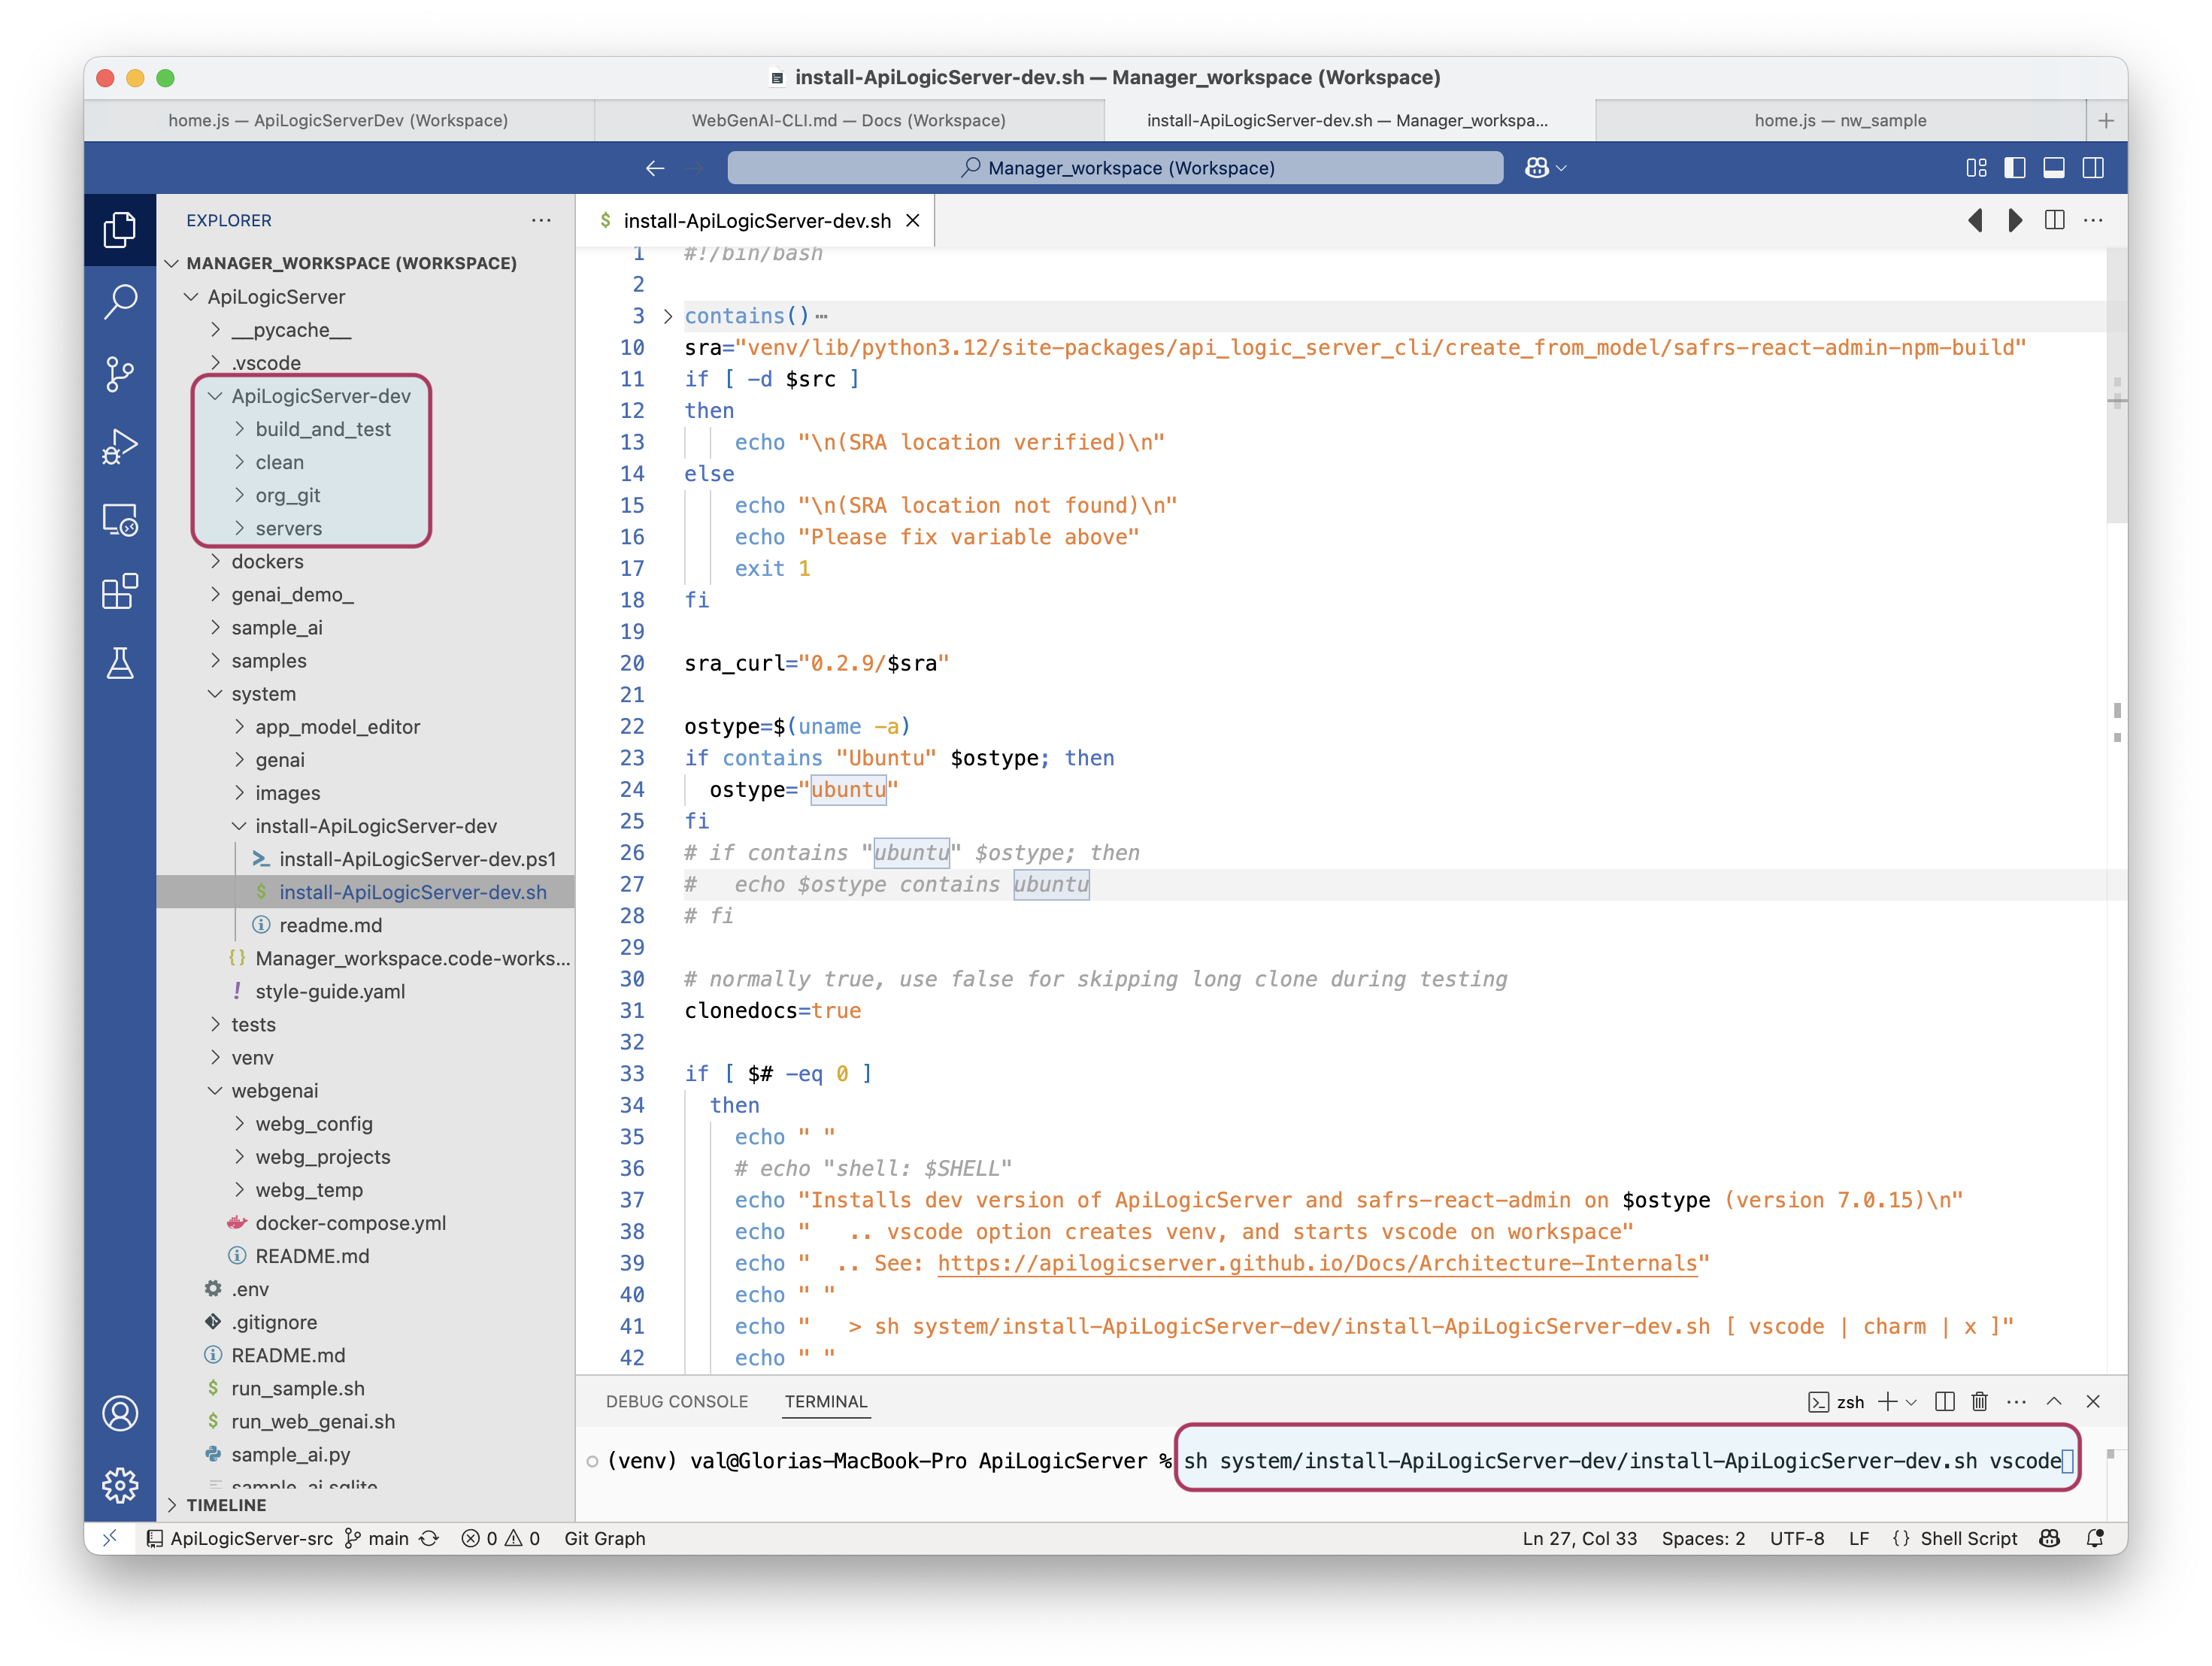Open the launch profile dropdown beside new terminal
Screen dimensions: 2212x1666
[x=1911, y=1402]
